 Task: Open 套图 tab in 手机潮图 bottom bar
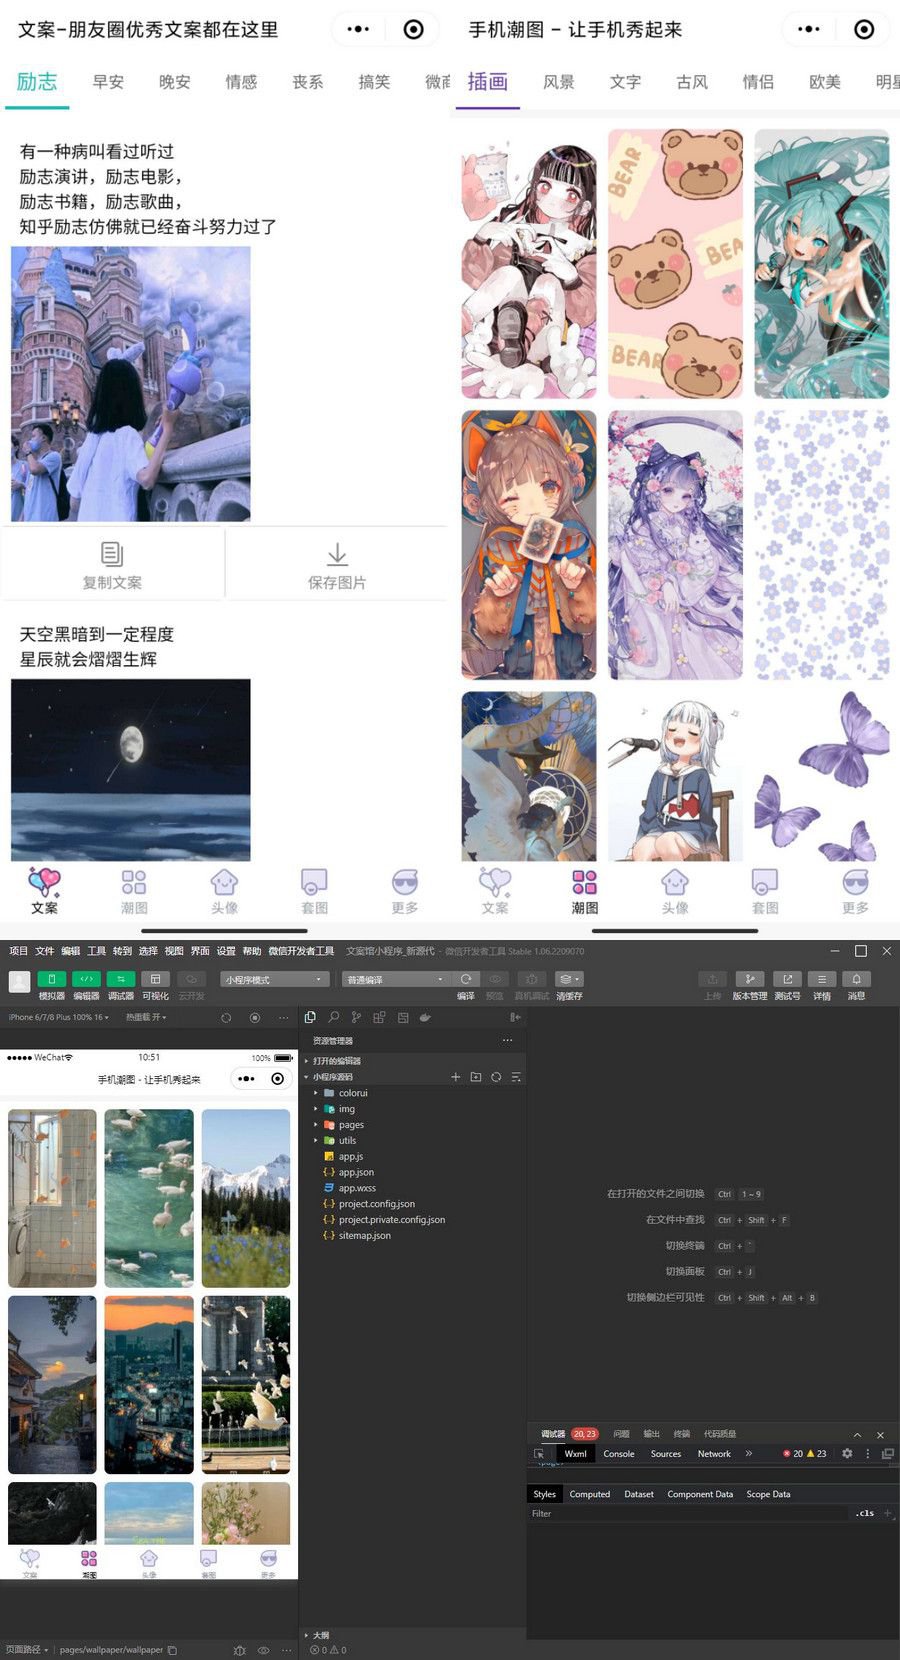click(765, 891)
